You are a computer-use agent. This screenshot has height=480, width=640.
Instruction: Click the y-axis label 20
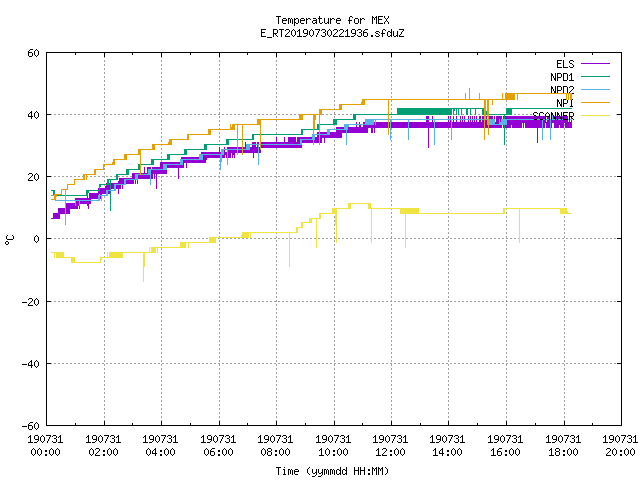[x=33, y=177]
